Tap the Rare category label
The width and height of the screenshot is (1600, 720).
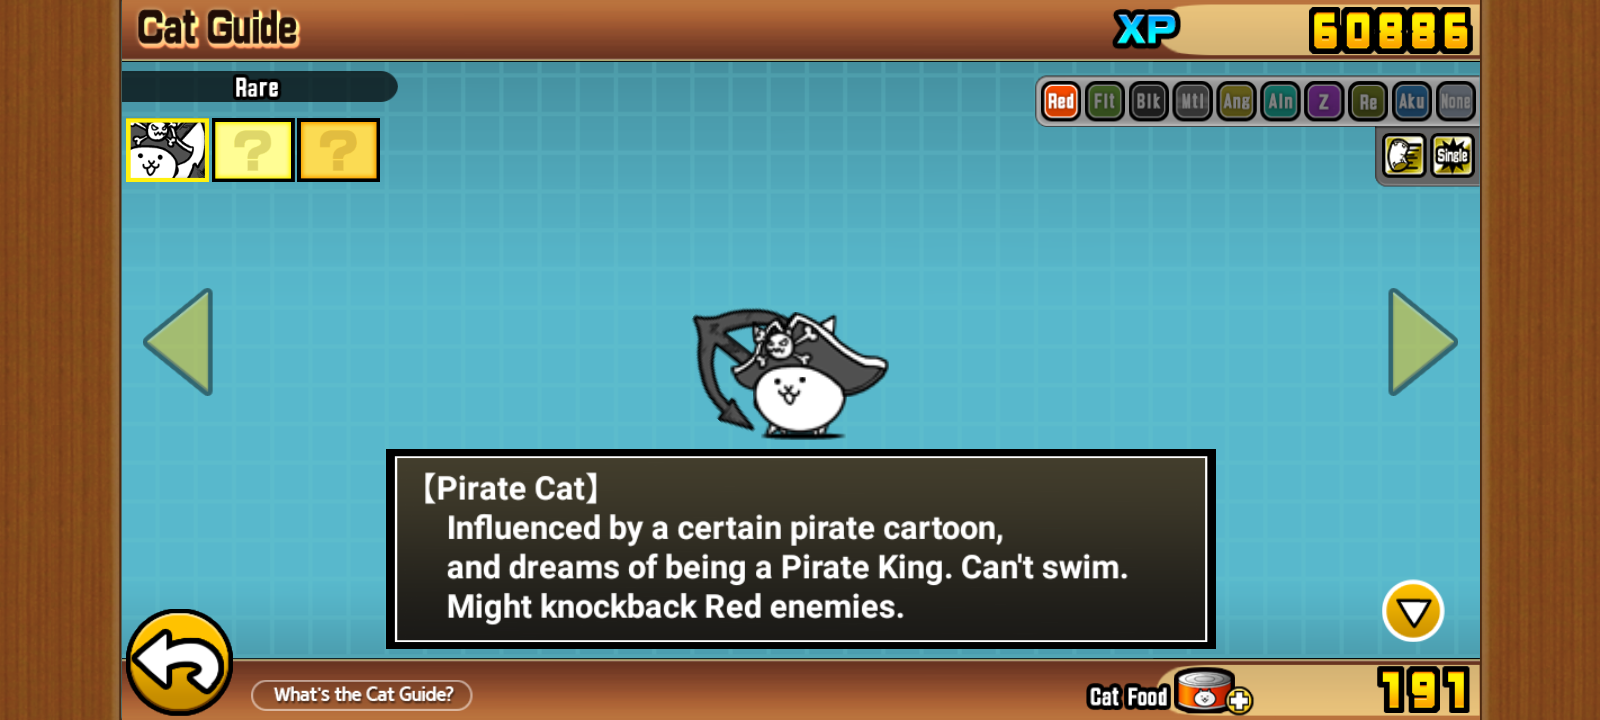257,88
